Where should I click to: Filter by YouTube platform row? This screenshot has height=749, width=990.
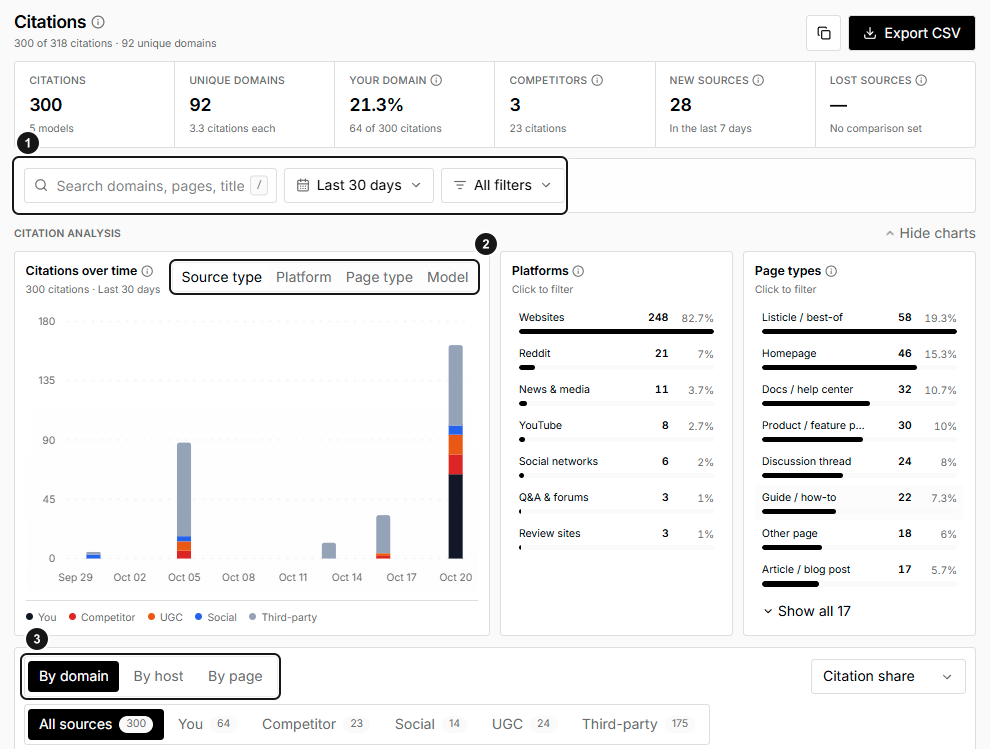click(616, 430)
